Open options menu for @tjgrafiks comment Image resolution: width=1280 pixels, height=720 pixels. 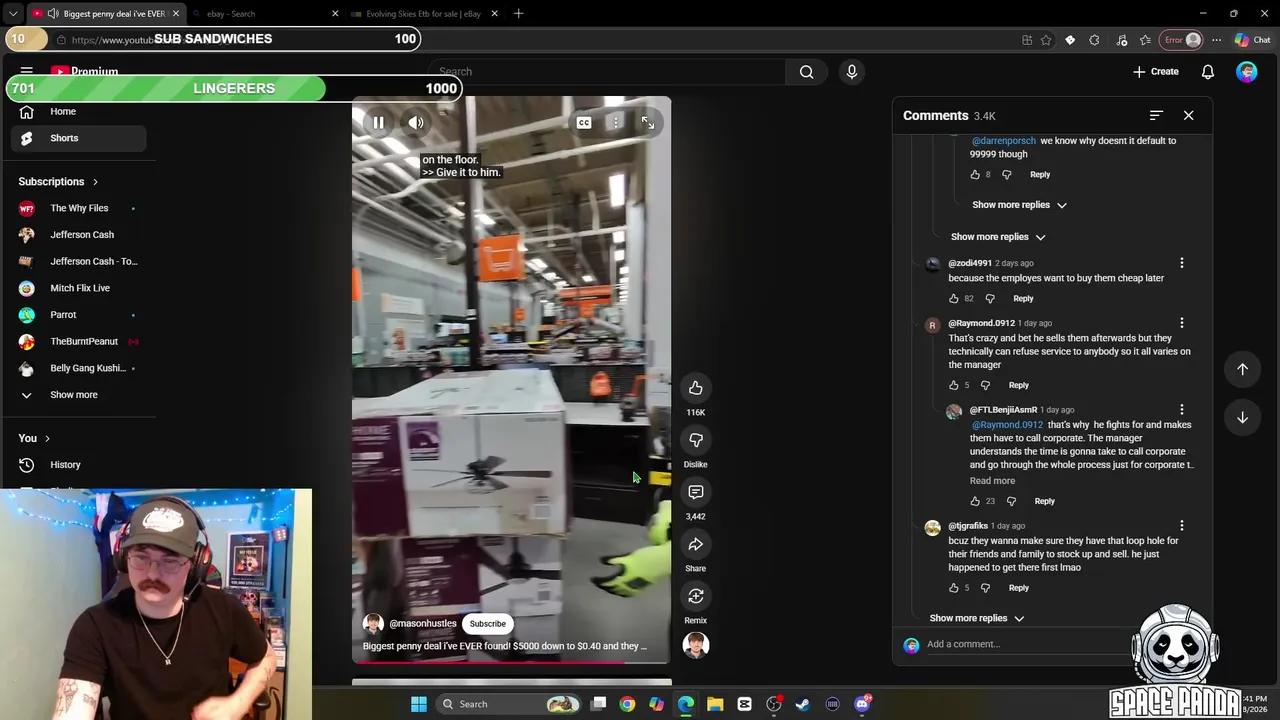click(1182, 526)
